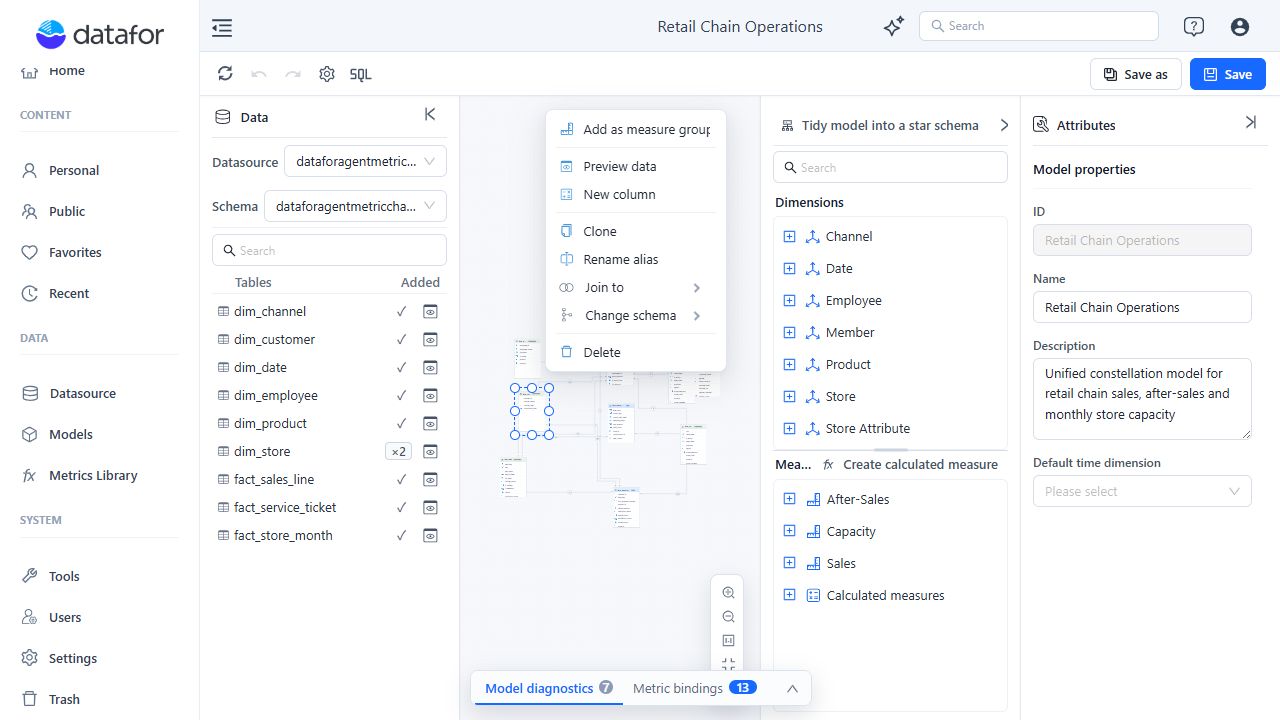Open Join to submenu
The height and width of the screenshot is (720, 1280).
pos(636,287)
